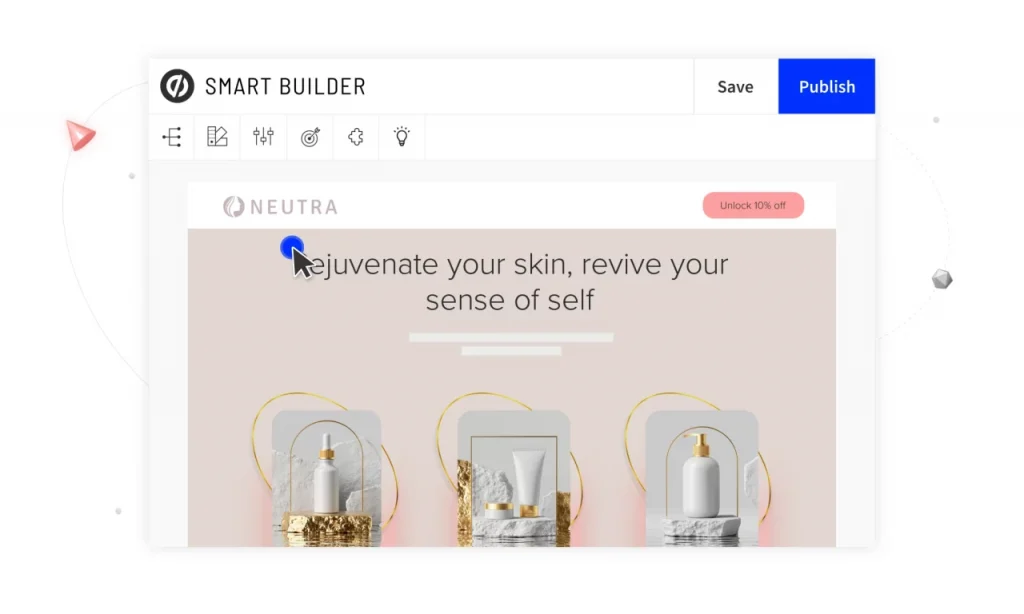Open the target goals icon
This screenshot has height=614, width=1024.
(310, 137)
